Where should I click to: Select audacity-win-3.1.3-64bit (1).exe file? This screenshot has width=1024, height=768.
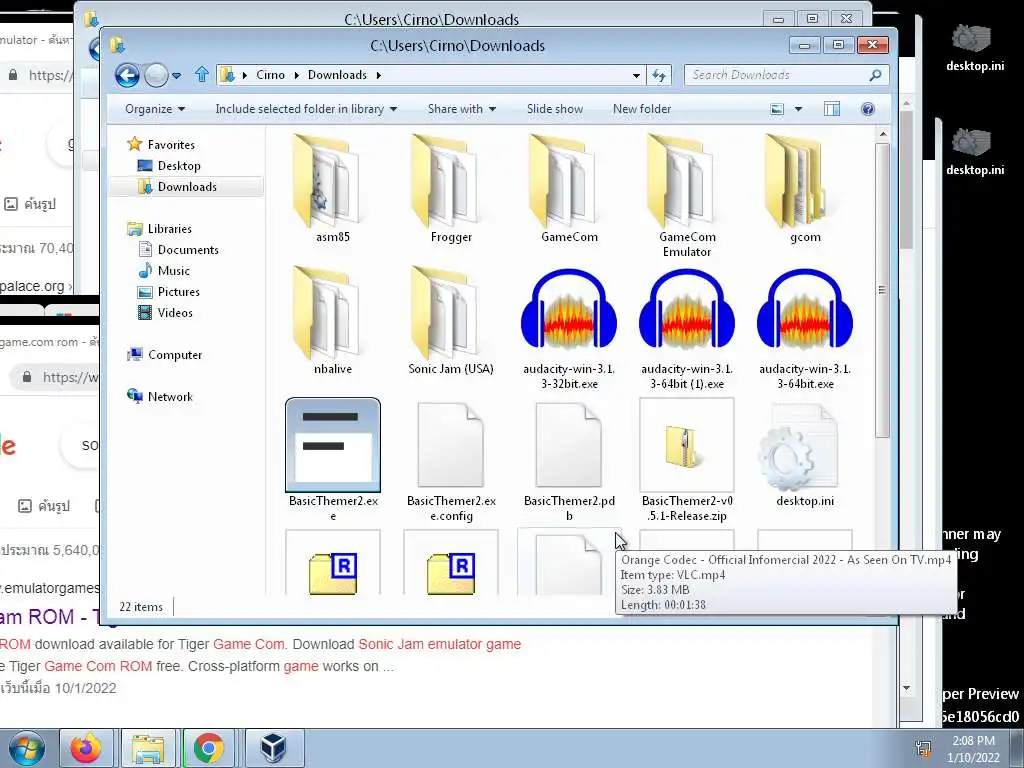click(x=687, y=328)
